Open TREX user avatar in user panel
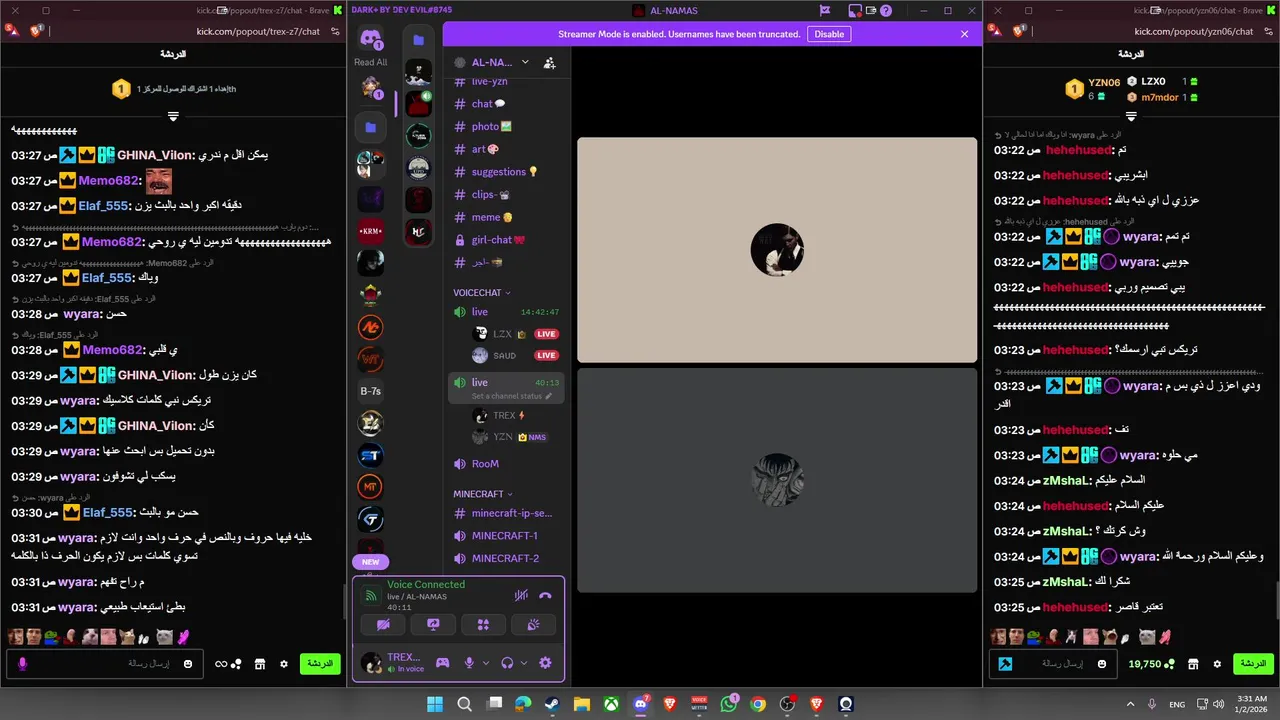1280x720 pixels. coord(372,662)
